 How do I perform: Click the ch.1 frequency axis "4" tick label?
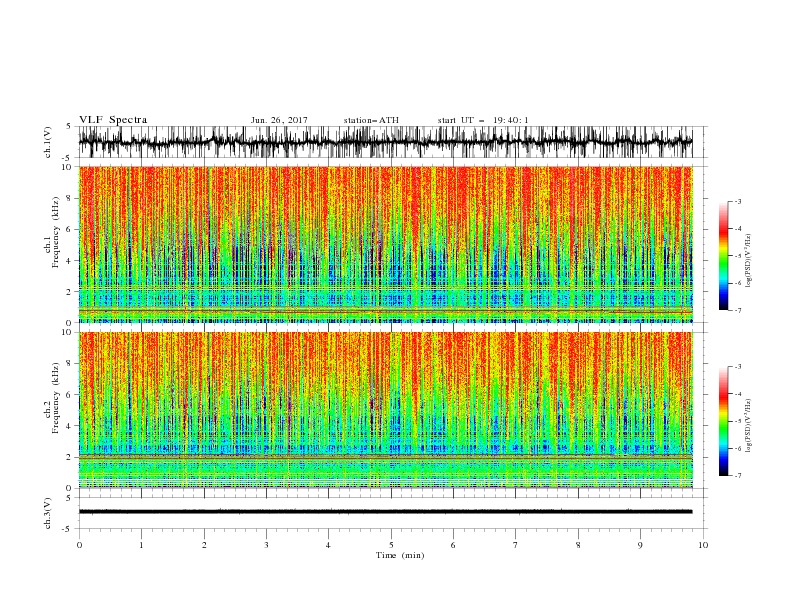pos(70,261)
